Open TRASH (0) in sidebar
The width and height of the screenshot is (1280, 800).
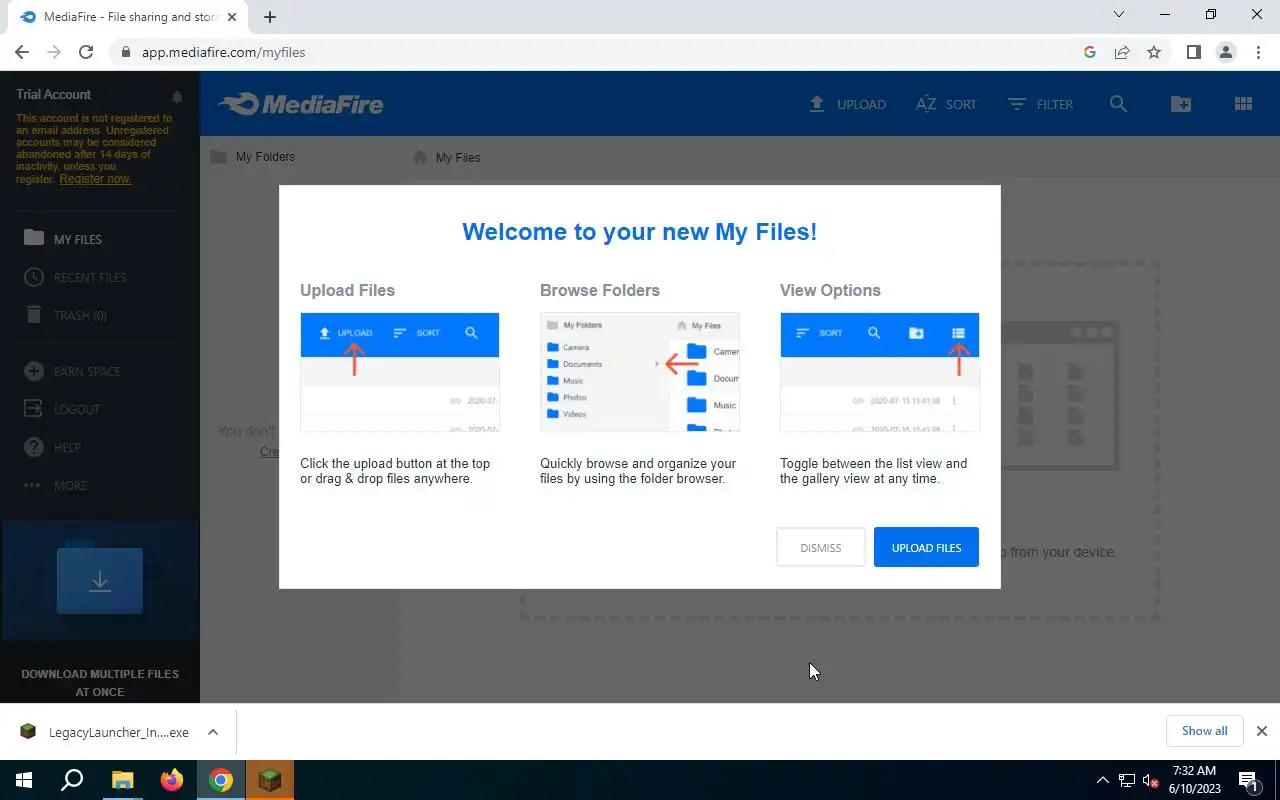(x=65, y=315)
